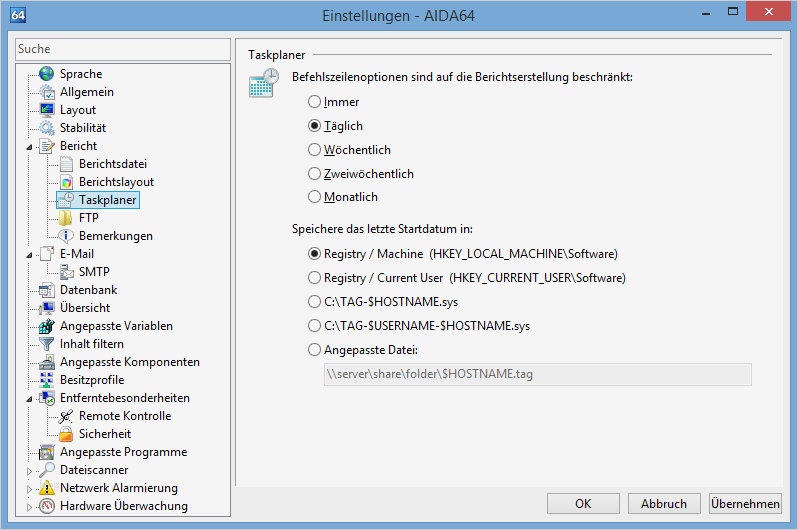This screenshot has height=530, width=798.
Task: Click the Angepasste Programme icon
Action: [47, 452]
